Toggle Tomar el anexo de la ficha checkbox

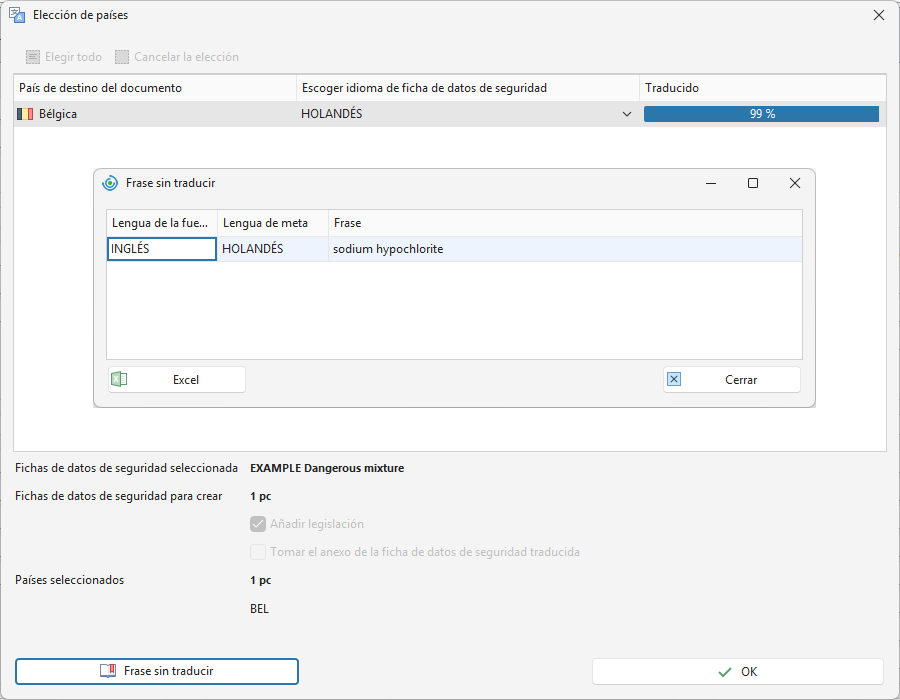(258, 552)
